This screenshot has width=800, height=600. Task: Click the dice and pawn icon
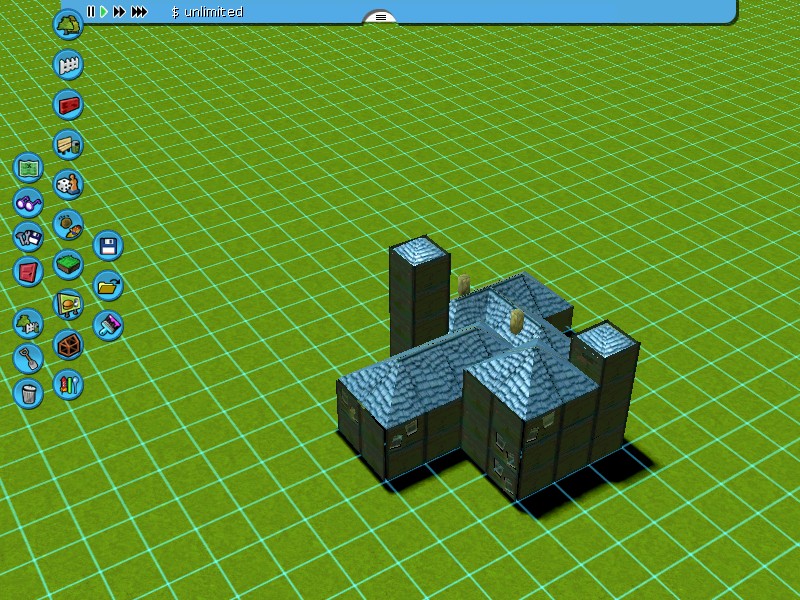(68, 184)
